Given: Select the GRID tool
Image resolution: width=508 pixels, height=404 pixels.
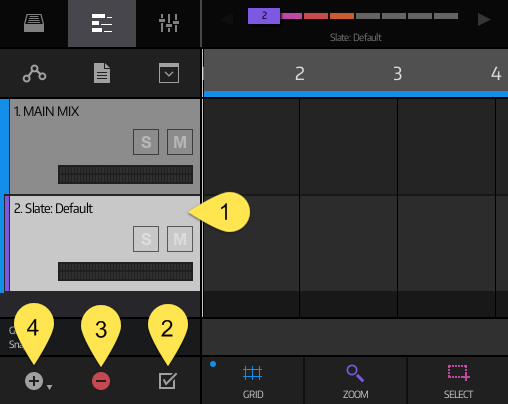Looking at the screenshot, I should click(253, 381).
